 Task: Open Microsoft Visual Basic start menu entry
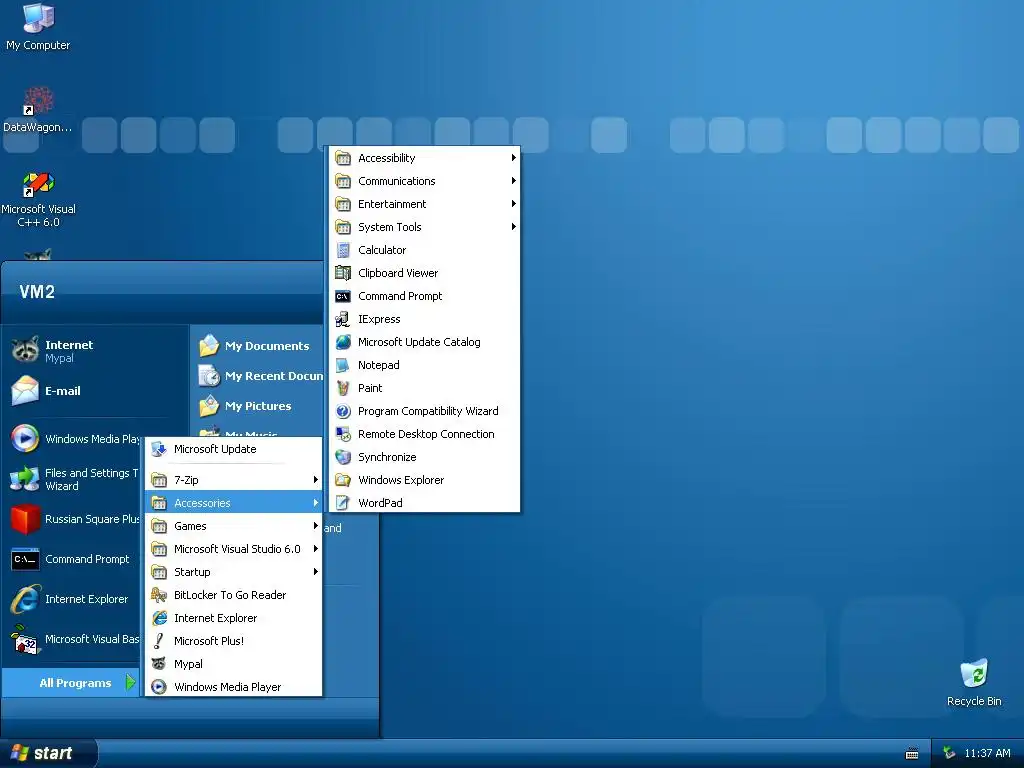pyautogui.click(x=75, y=639)
